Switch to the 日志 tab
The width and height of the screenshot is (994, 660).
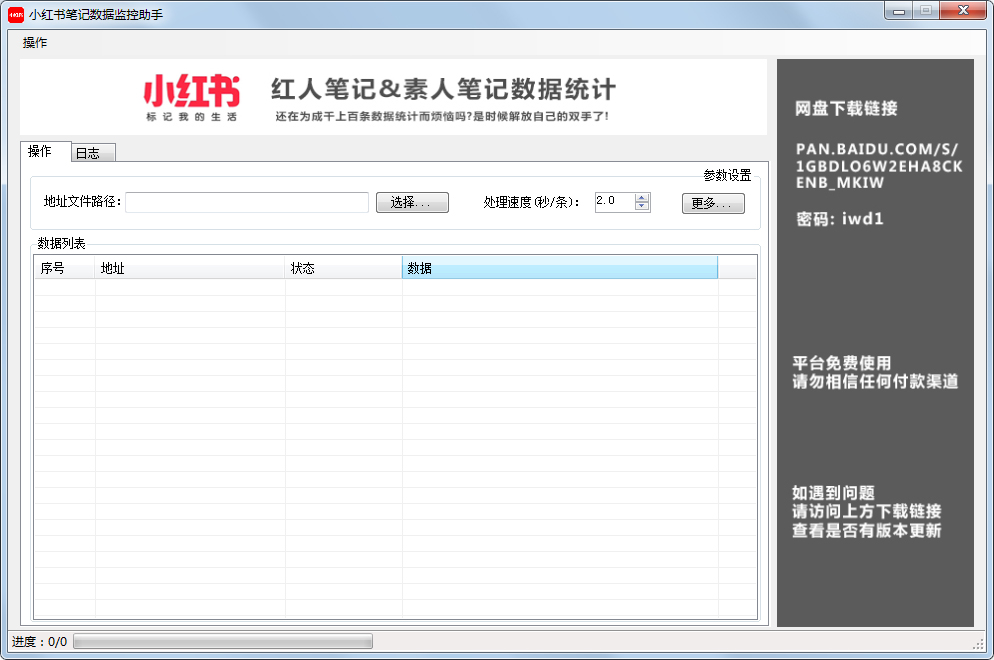88,153
